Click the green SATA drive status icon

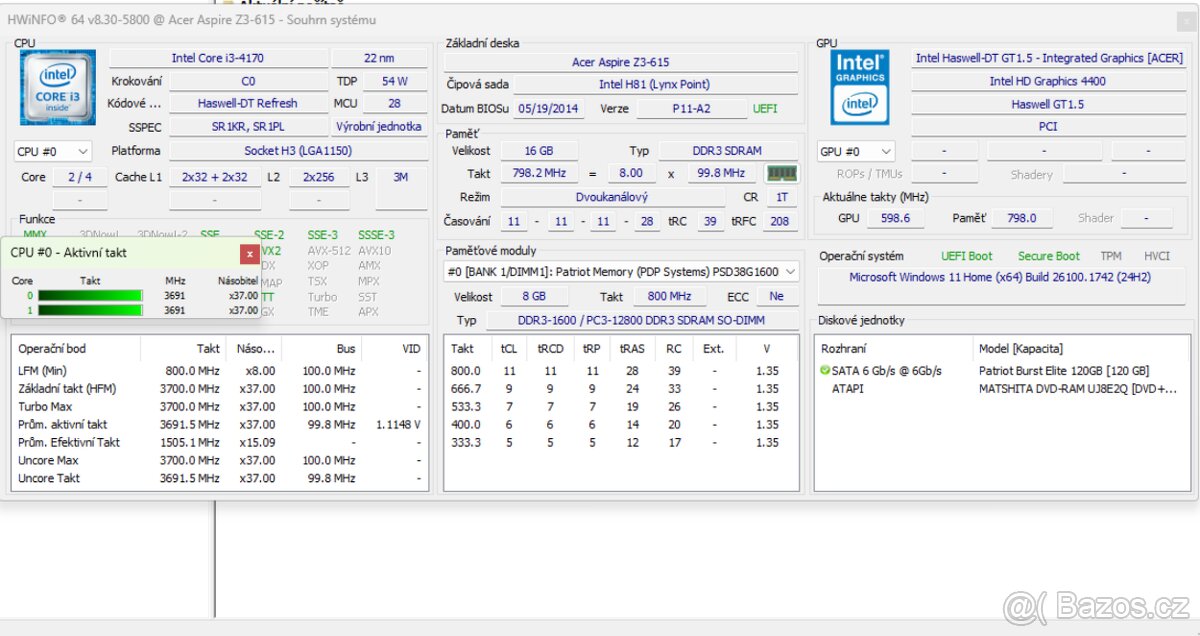[825, 371]
